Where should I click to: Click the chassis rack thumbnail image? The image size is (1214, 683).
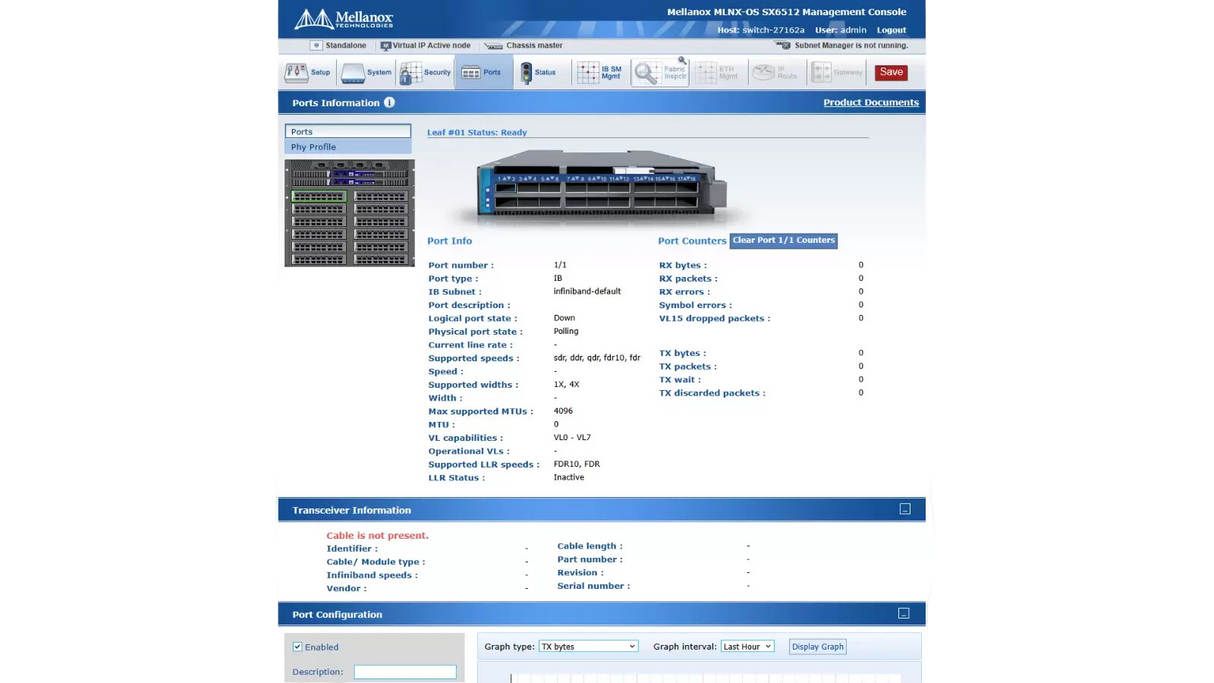point(349,213)
